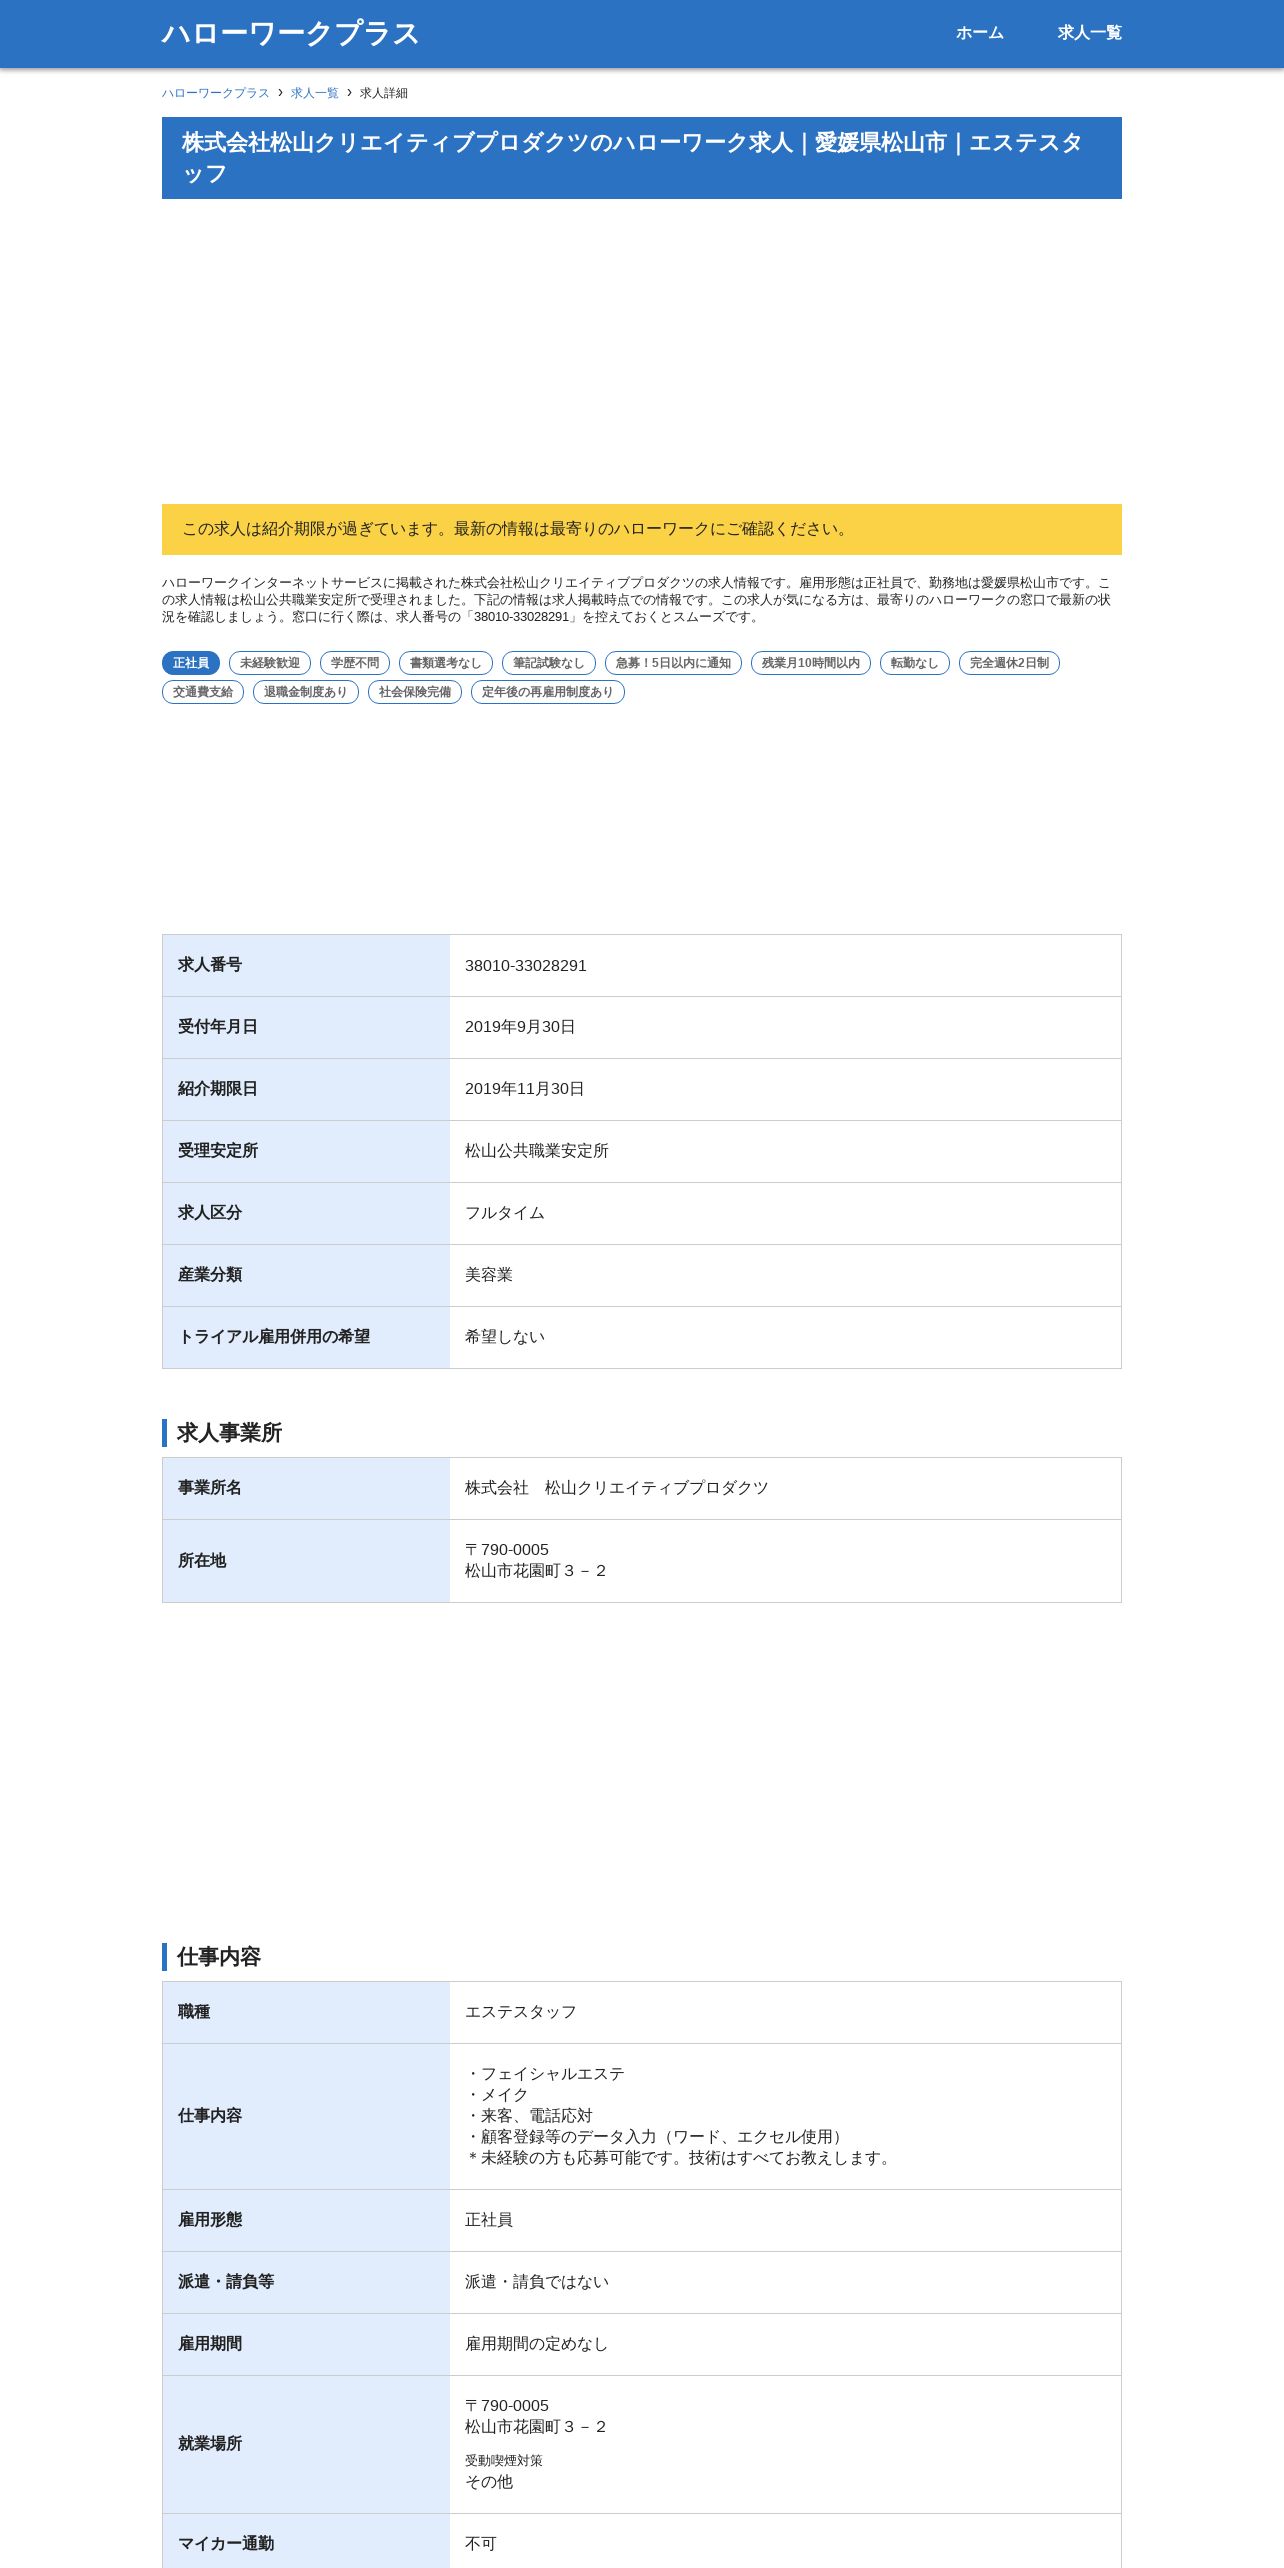Select job number 38010-33028291 in table

coord(526,966)
